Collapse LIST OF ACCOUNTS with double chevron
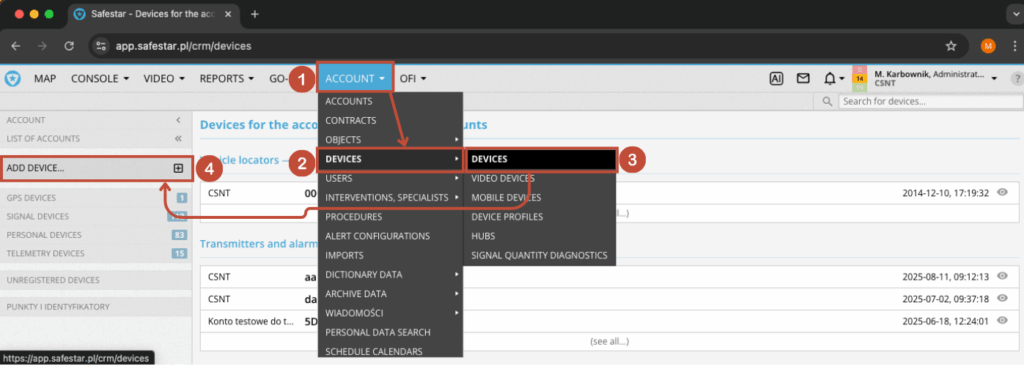The image size is (1024, 366). 178,139
